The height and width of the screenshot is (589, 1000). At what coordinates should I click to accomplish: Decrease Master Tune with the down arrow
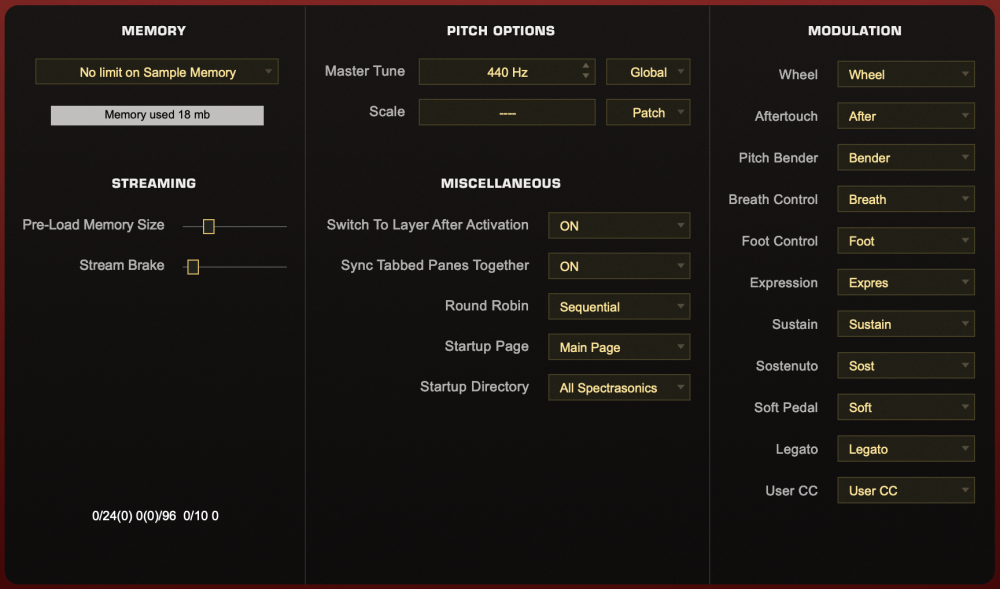[x=586, y=77]
